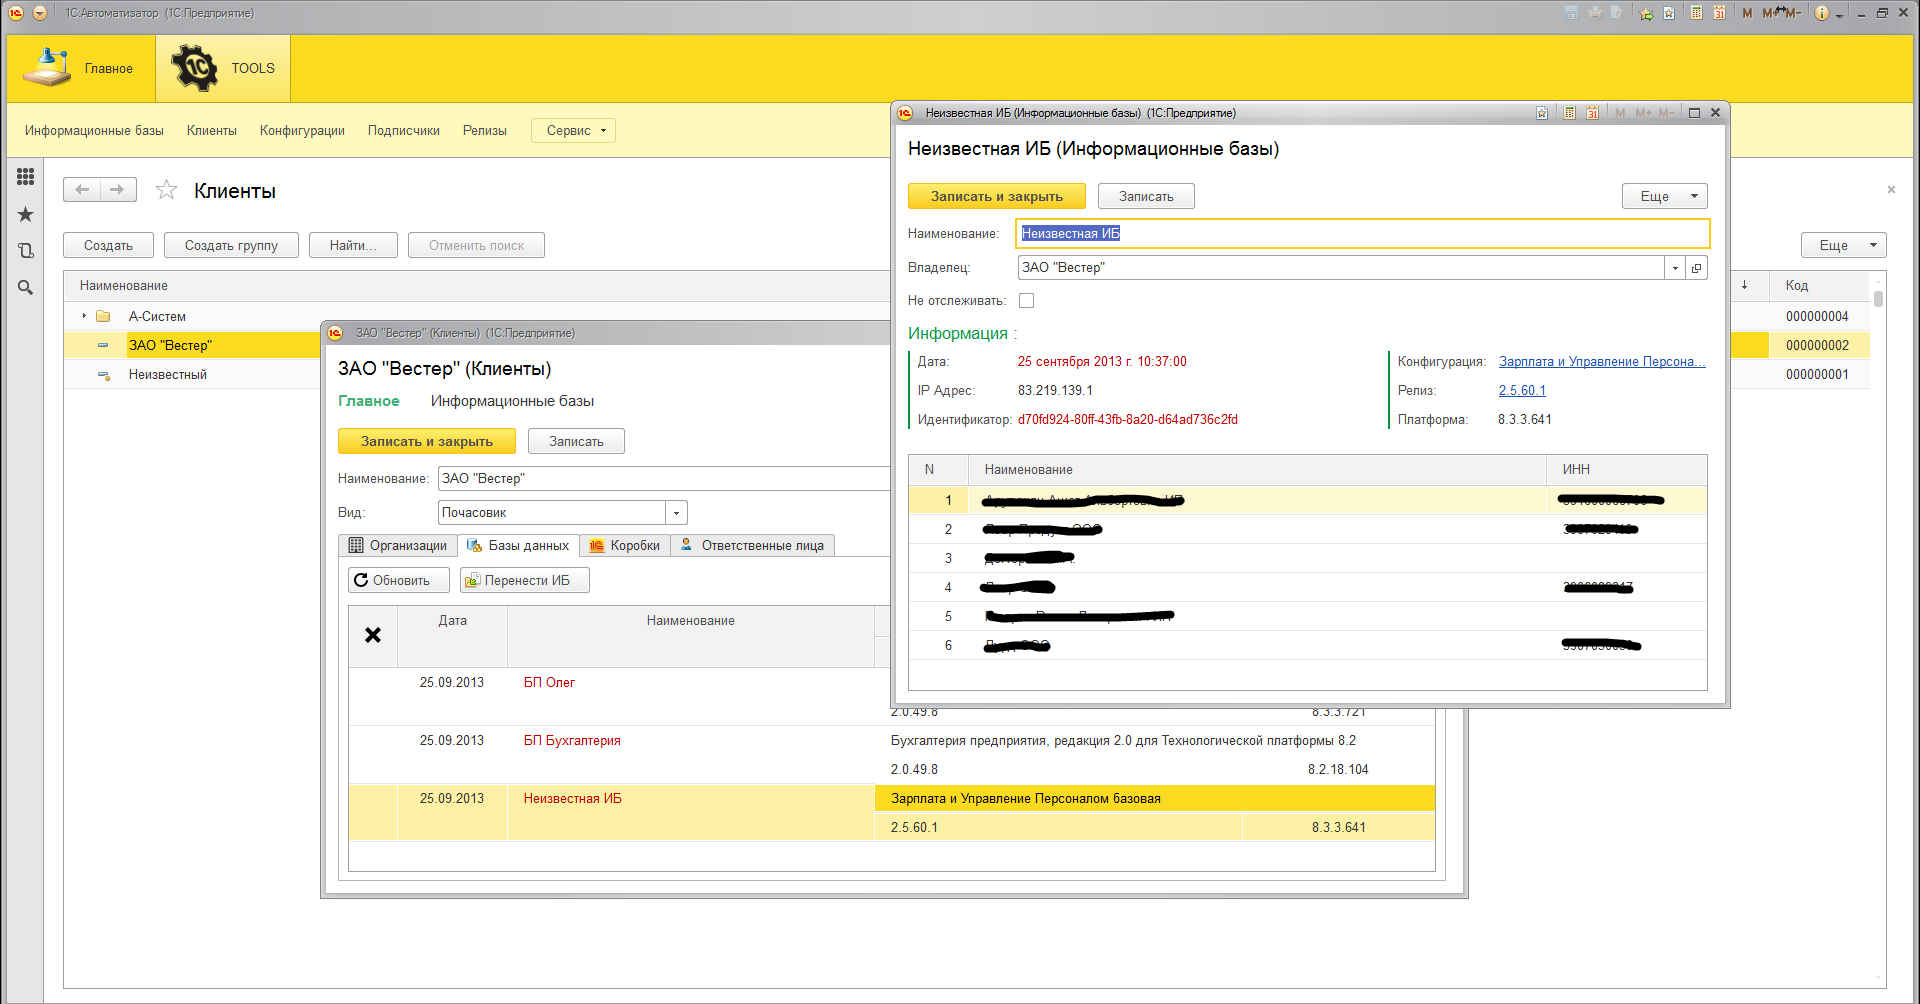
Task: Click Записать in ЗАО Вестер form
Action: pyautogui.click(x=576, y=441)
